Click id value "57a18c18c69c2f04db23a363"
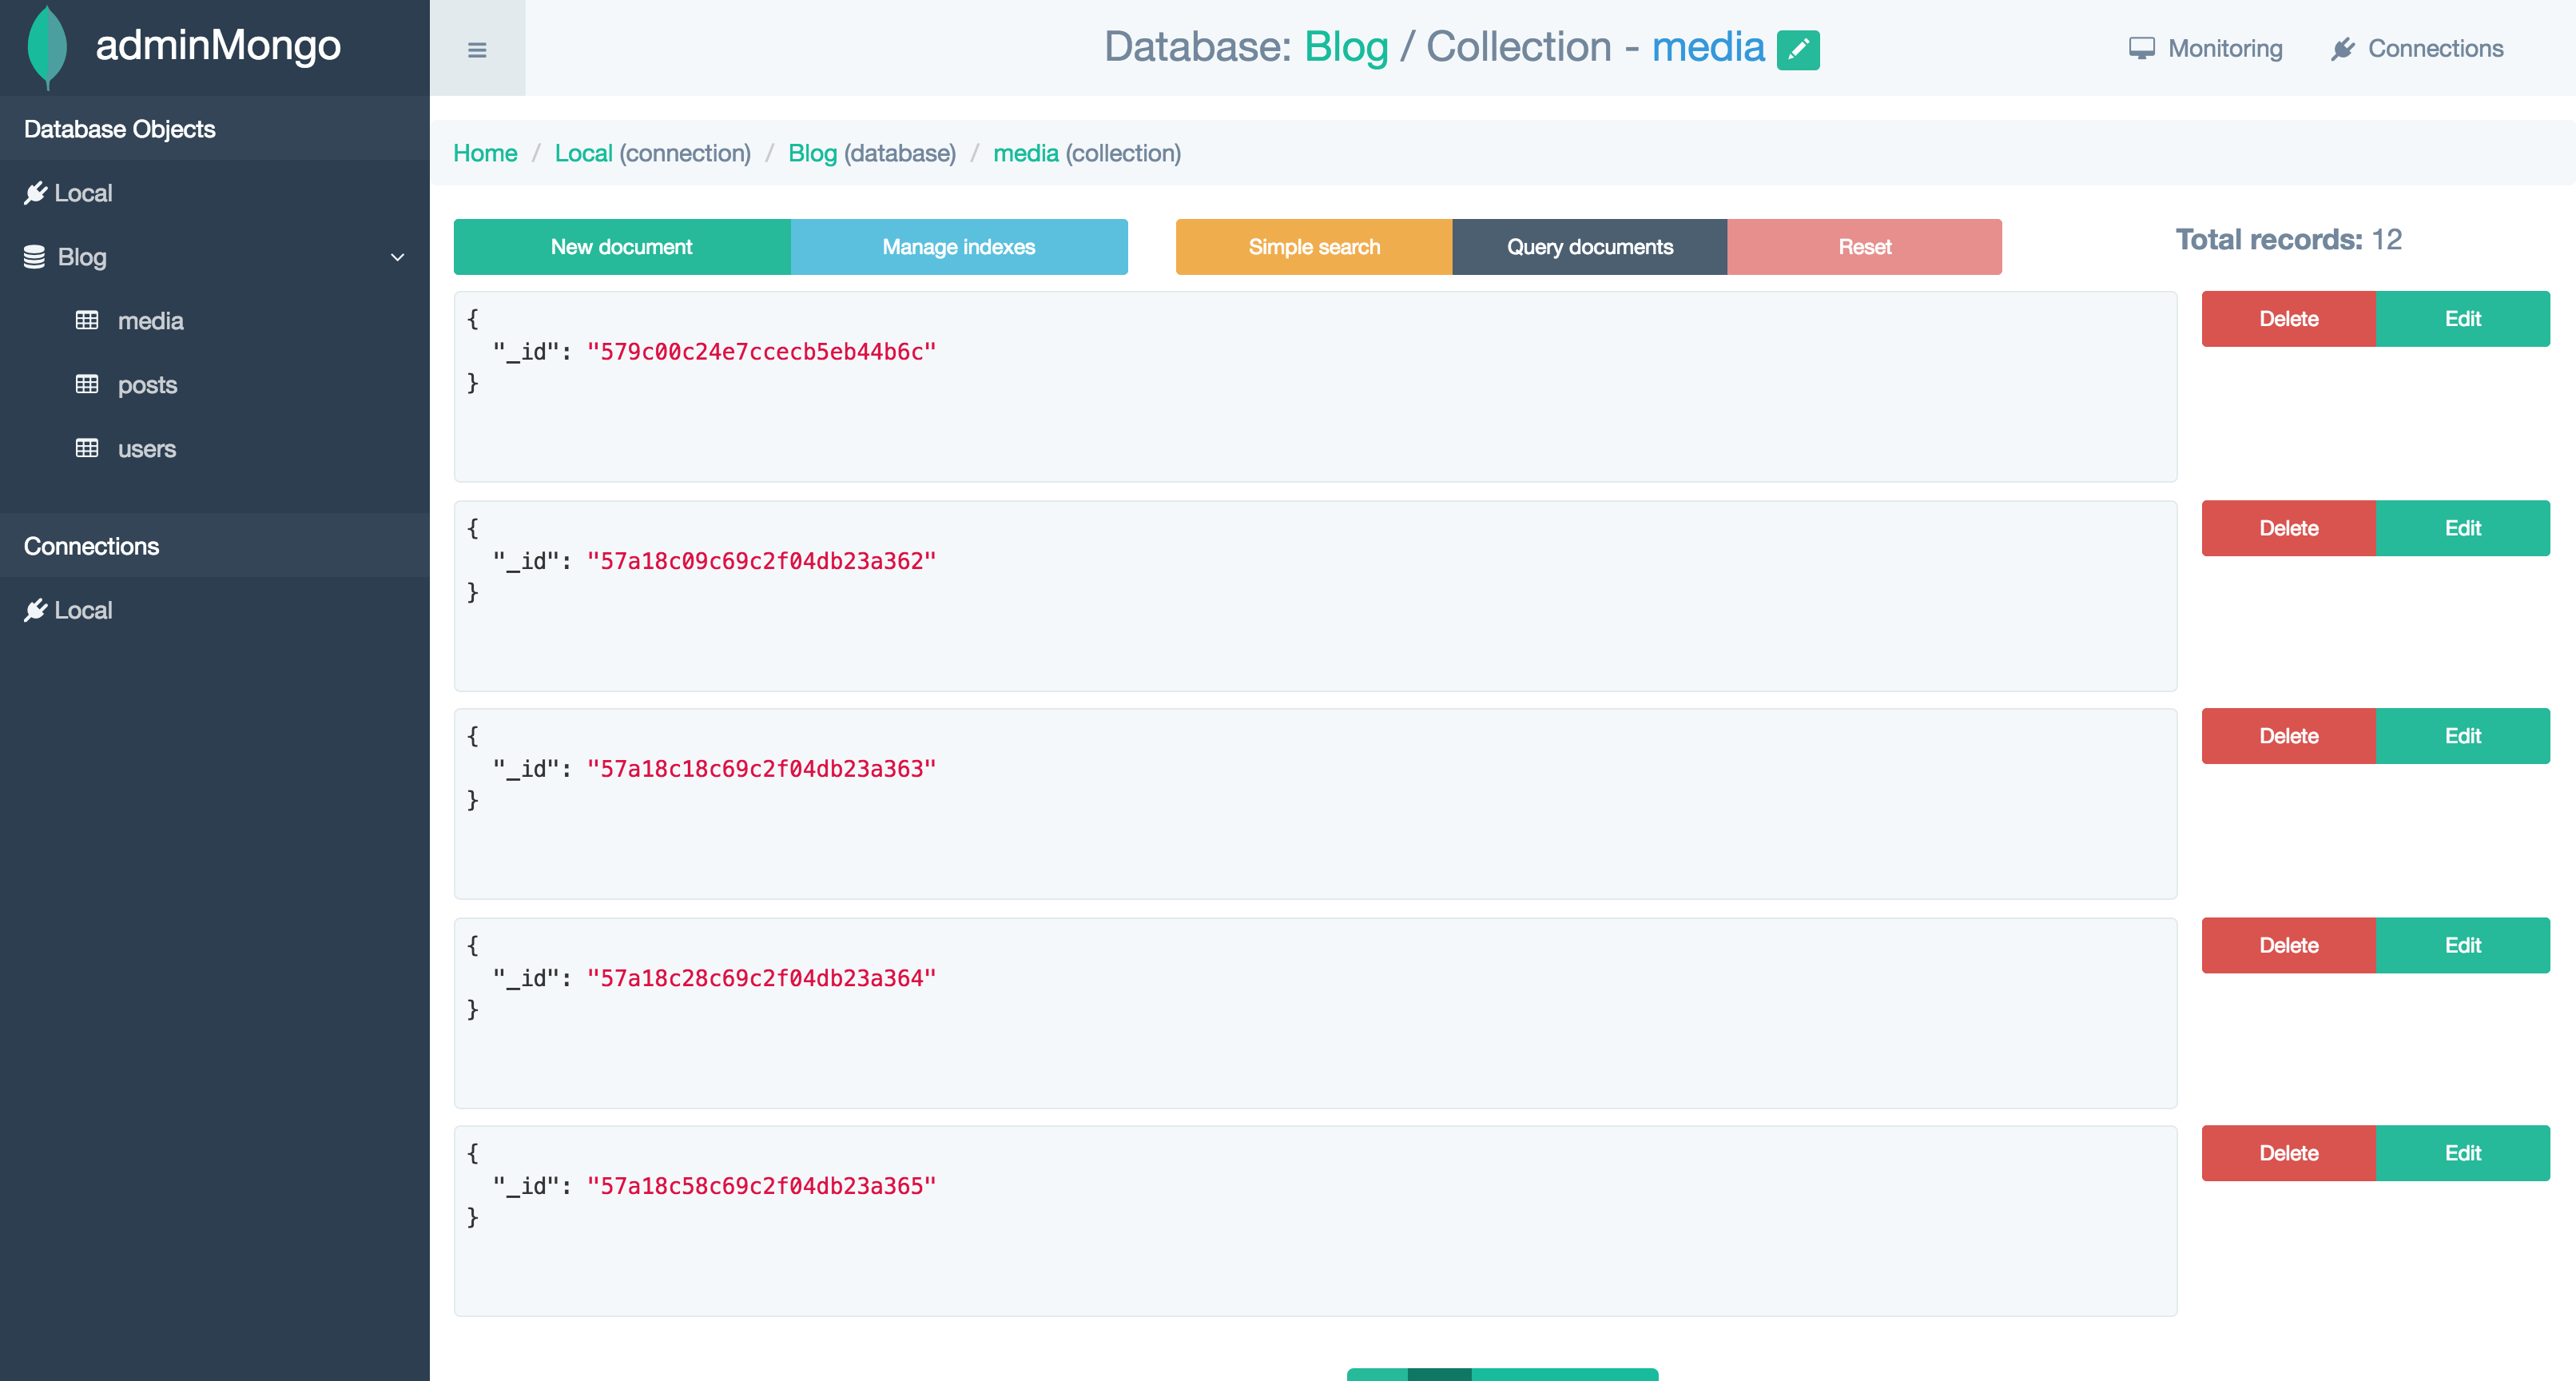This screenshot has width=2576, height=1381. click(762, 769)
